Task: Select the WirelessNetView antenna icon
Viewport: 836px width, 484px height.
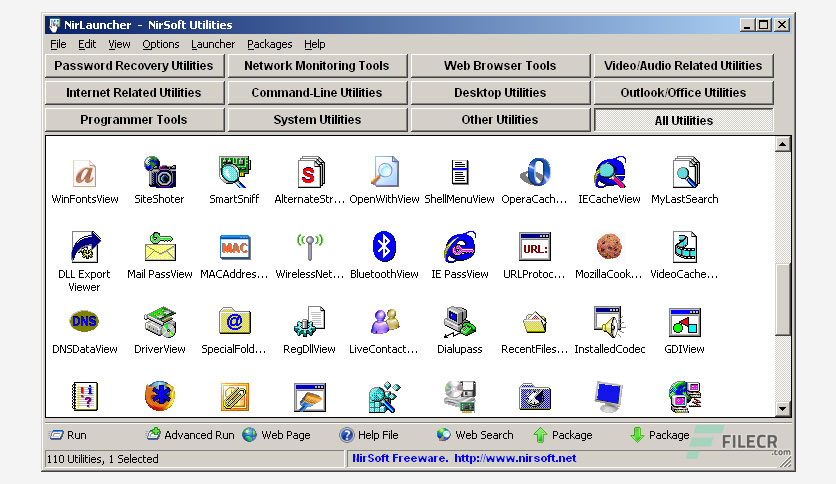Action: (310, 247)
